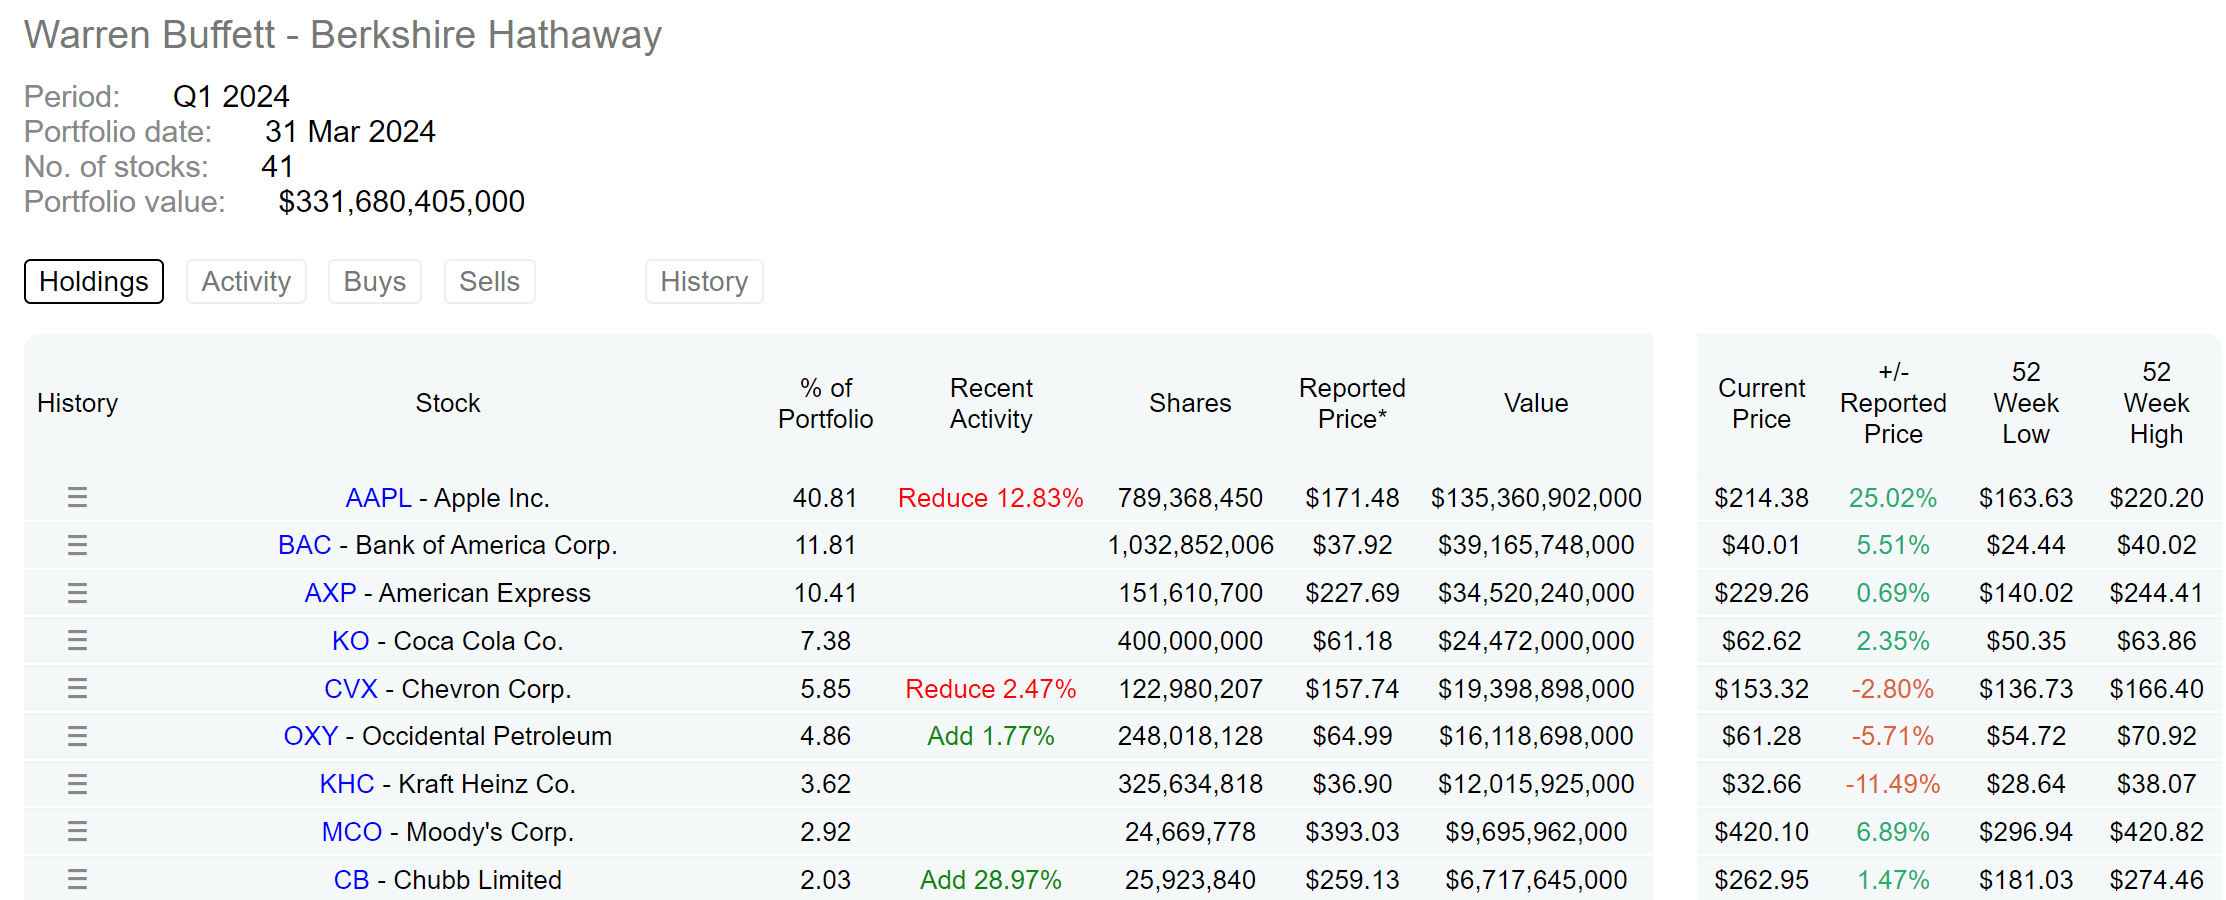The height and width of the screenshot is (900, 2226).
Task: Open the history icon for Apple Inc. row
Action: click(77, 497)
